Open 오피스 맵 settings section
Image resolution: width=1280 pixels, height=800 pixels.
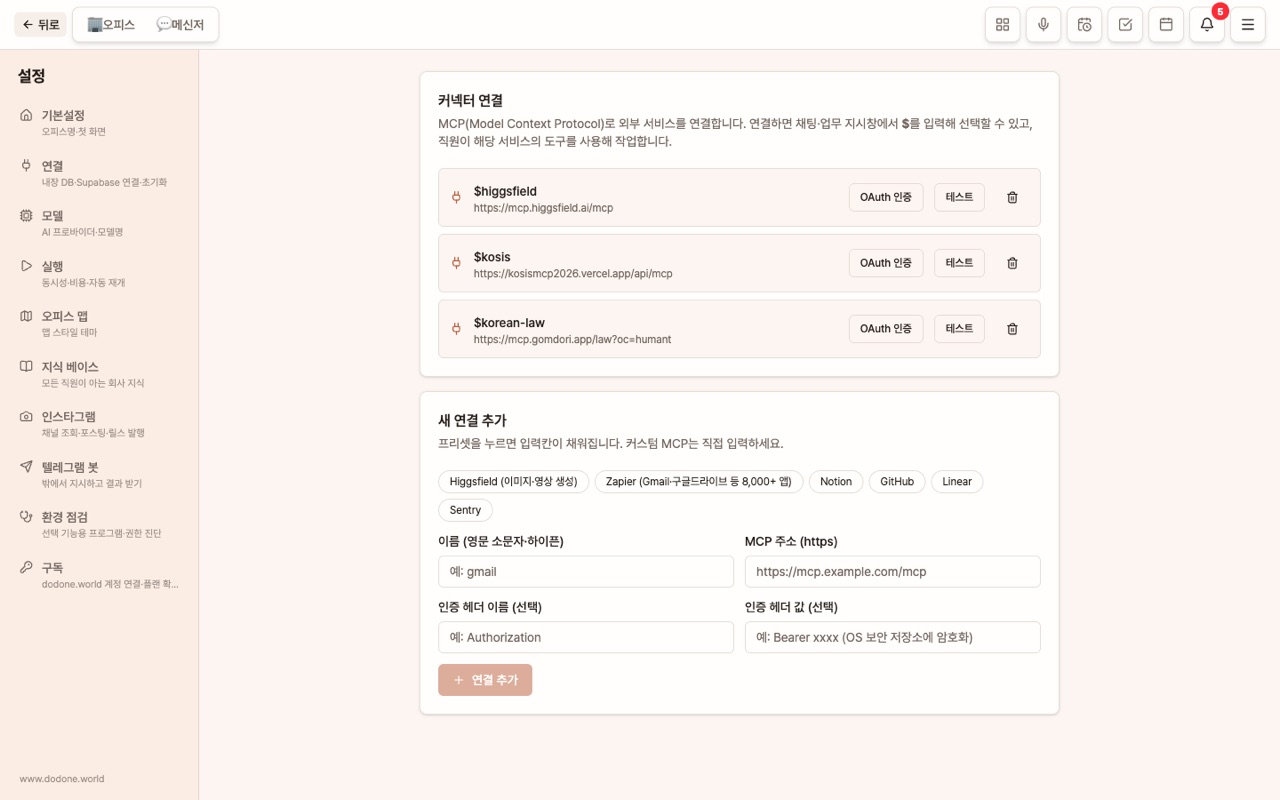(99, 323)
